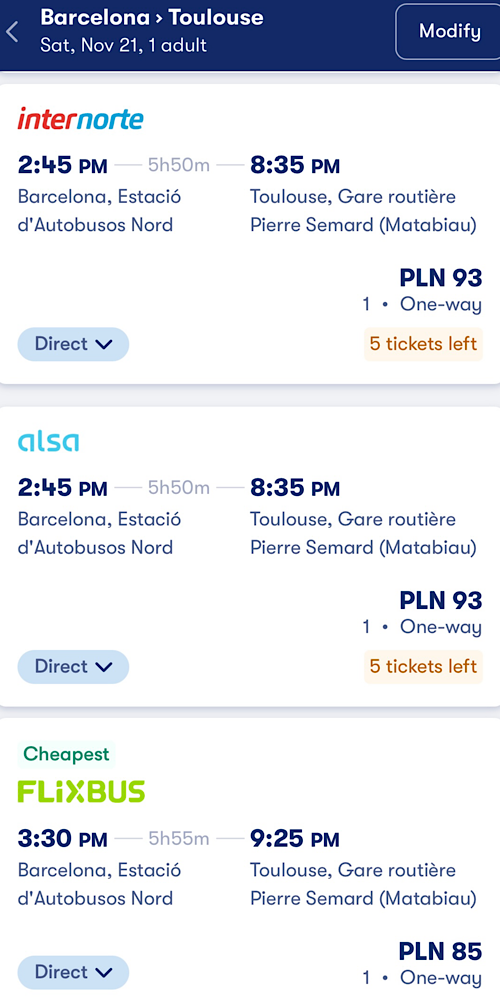Tap the Cheapest badge on FlixBus
The width and height of the screenshot is (500, 1000).
(66, 754)
